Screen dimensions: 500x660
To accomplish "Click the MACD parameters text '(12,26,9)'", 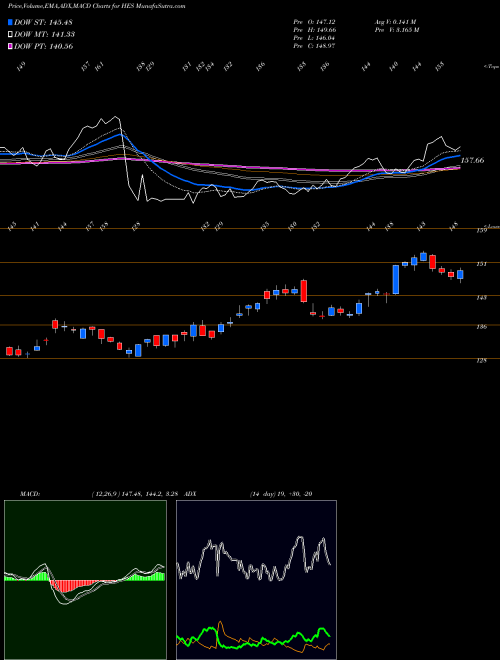I will pyautogui.click(x=106, y=494).
